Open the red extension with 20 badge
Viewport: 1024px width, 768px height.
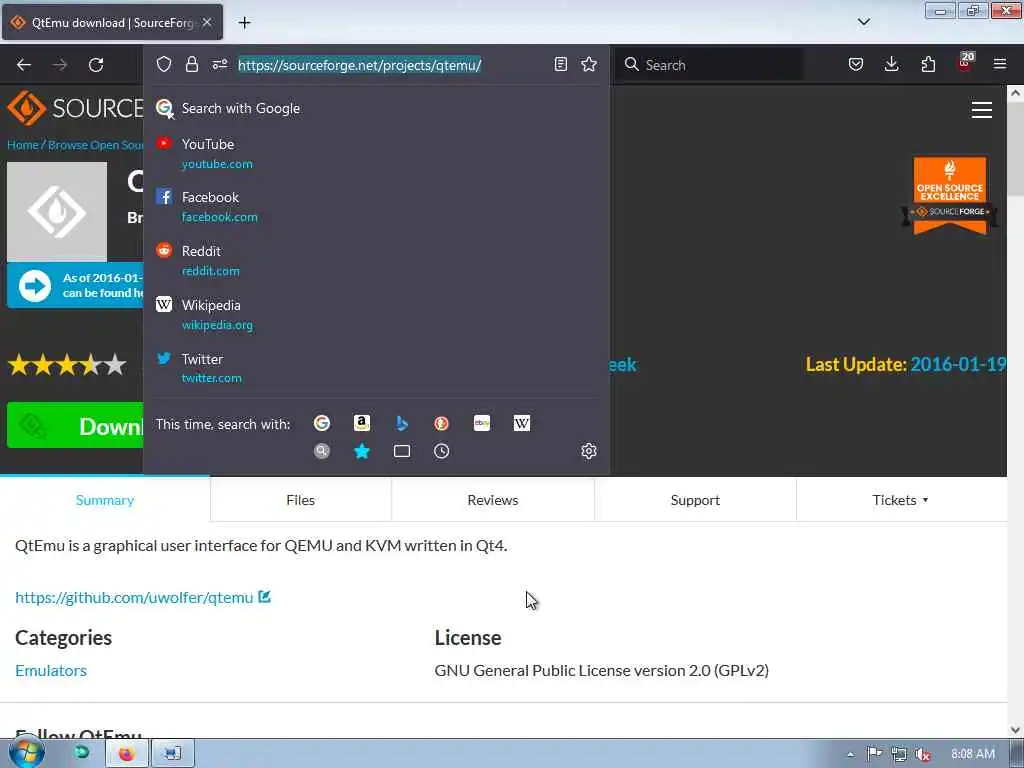965,63
